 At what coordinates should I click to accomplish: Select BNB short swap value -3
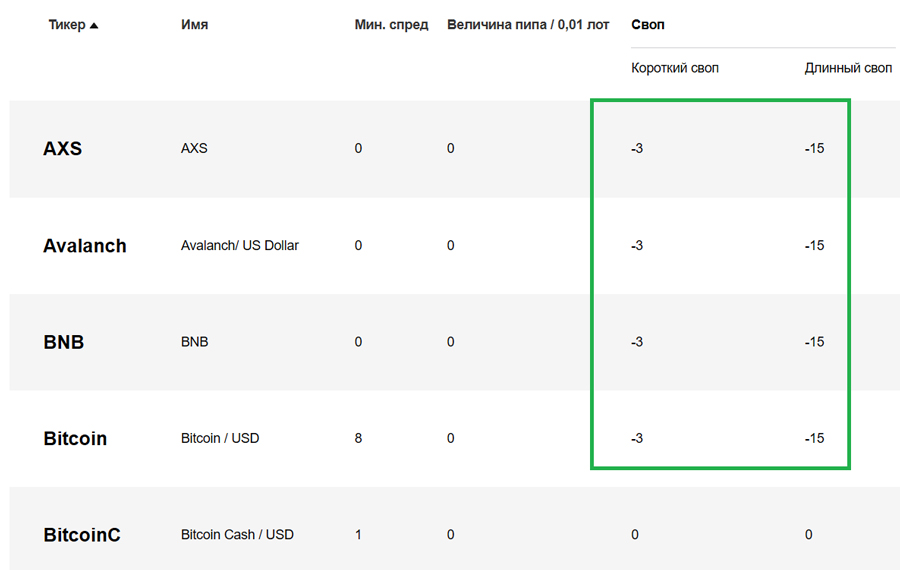637,342
